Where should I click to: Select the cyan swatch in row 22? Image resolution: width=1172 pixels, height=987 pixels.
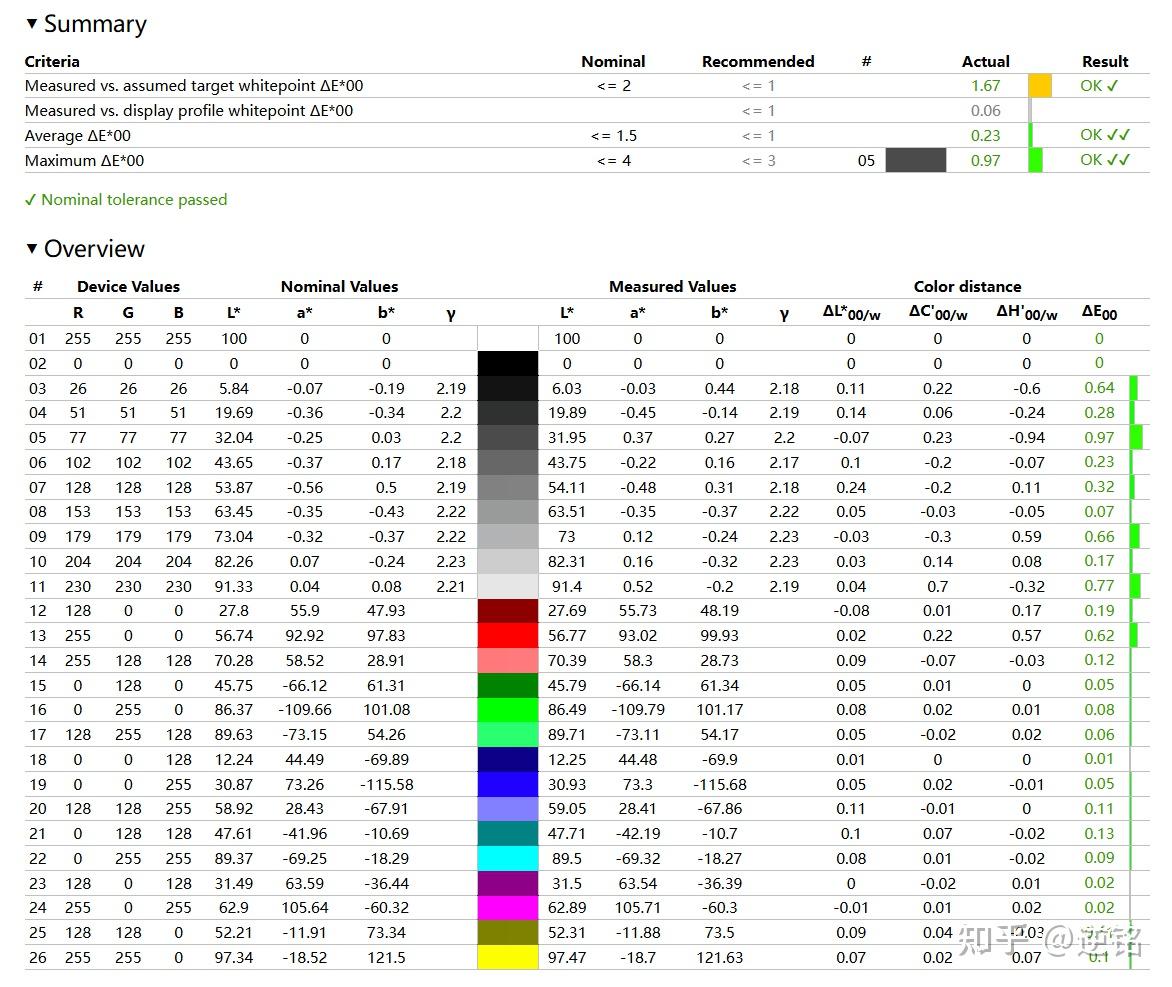(x=508, y=858)
